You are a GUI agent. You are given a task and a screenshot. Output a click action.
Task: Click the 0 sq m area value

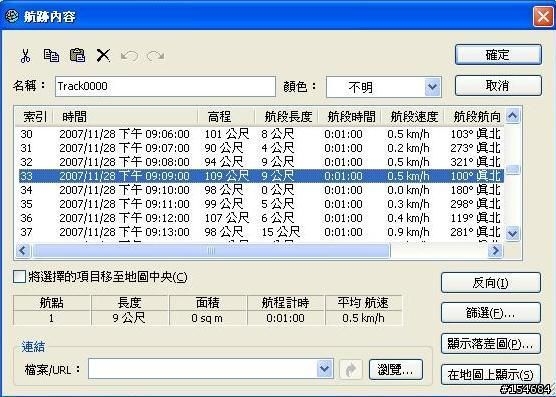[x=207, y=318]
